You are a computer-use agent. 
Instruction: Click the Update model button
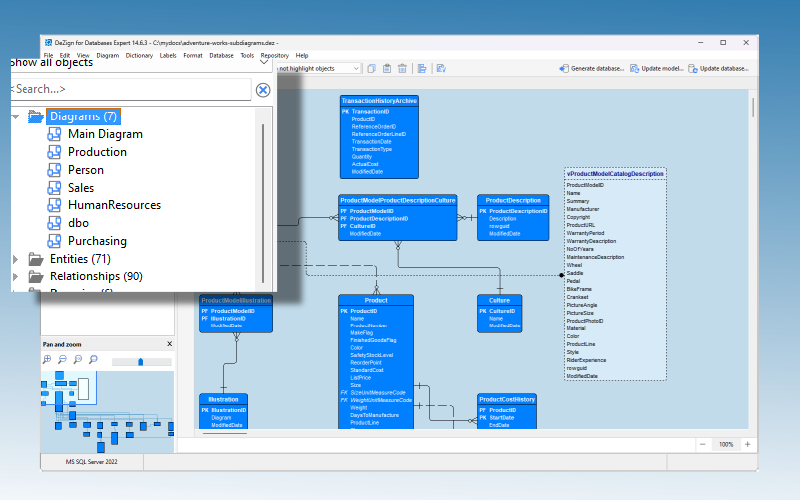coord(657,68)
